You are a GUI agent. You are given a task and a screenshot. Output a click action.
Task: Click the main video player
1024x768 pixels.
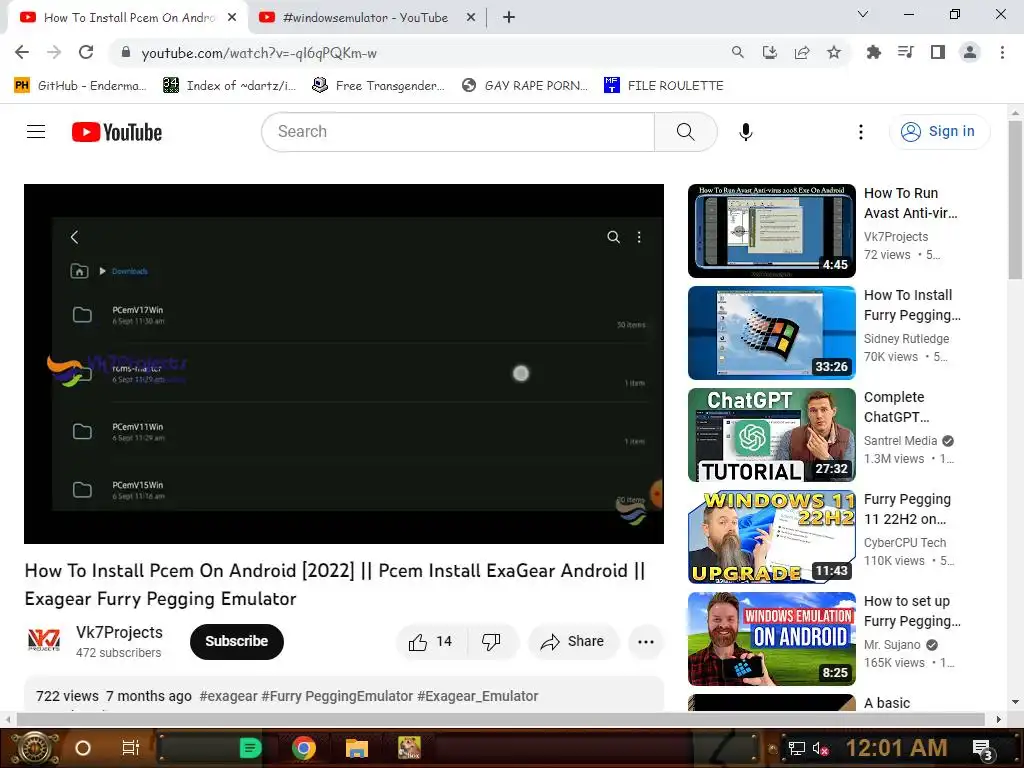coord(344,364)
